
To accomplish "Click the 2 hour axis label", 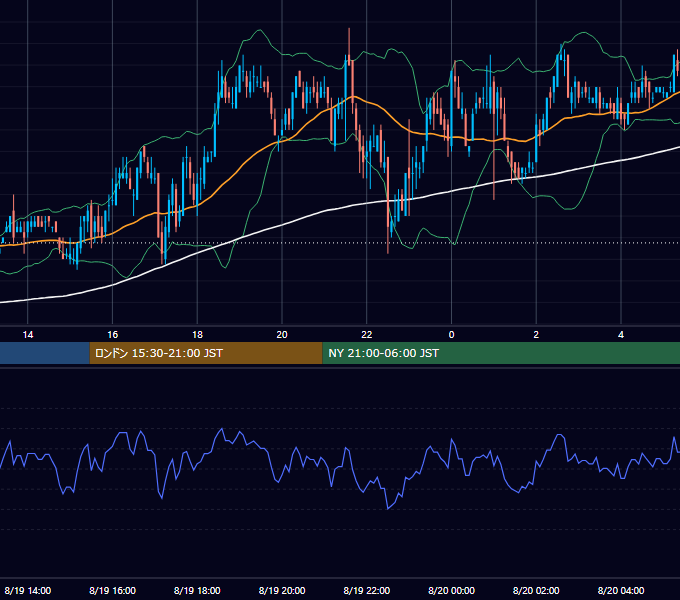I will [x=536, y=335].
